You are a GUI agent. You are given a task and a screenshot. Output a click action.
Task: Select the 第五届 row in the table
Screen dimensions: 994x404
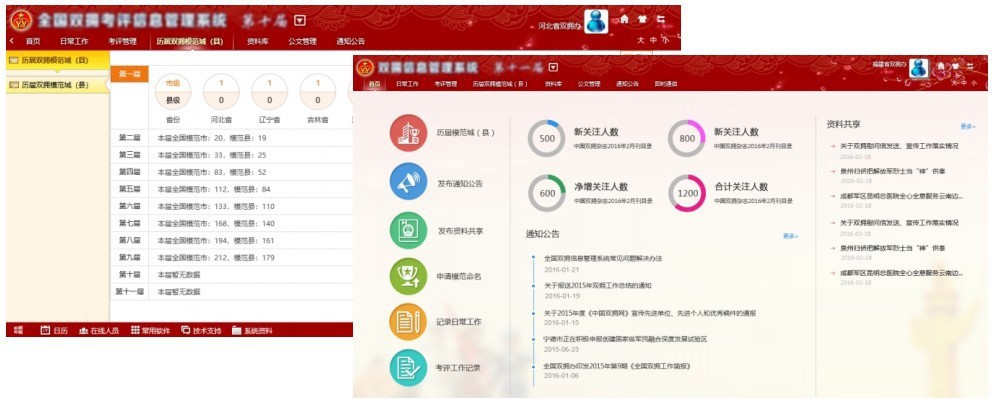coord(129,190)
